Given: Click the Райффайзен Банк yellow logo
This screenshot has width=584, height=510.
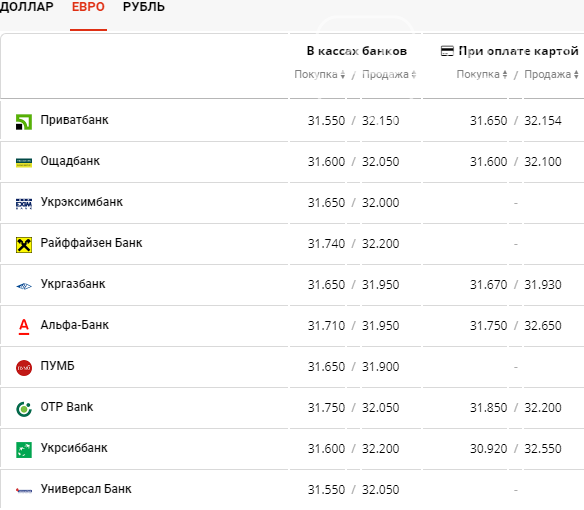Looking at the screenshot, I should pos(24,245).
